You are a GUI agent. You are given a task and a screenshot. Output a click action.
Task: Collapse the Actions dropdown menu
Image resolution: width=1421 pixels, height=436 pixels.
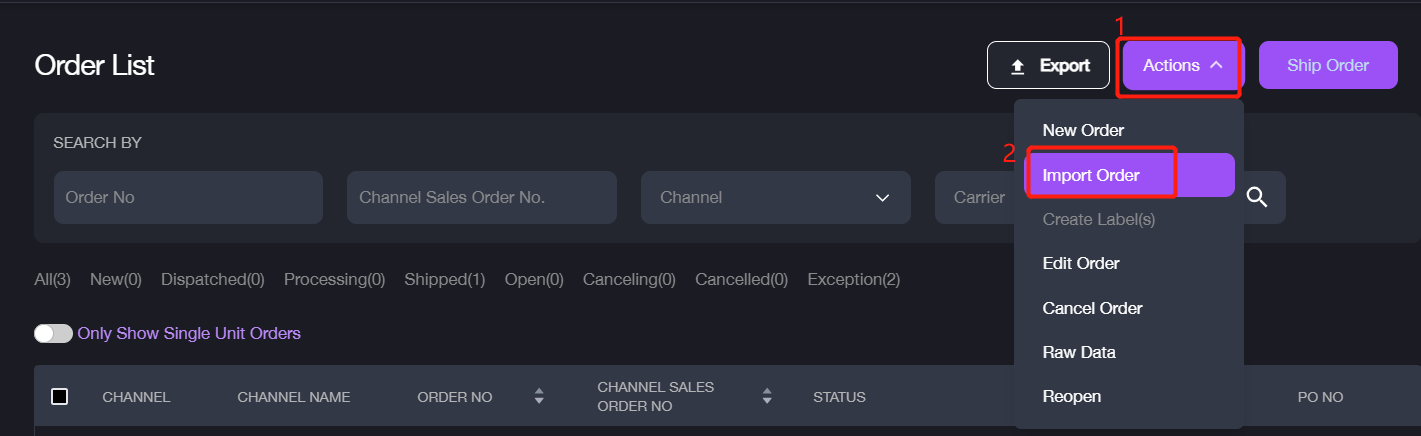(1181, 65)
